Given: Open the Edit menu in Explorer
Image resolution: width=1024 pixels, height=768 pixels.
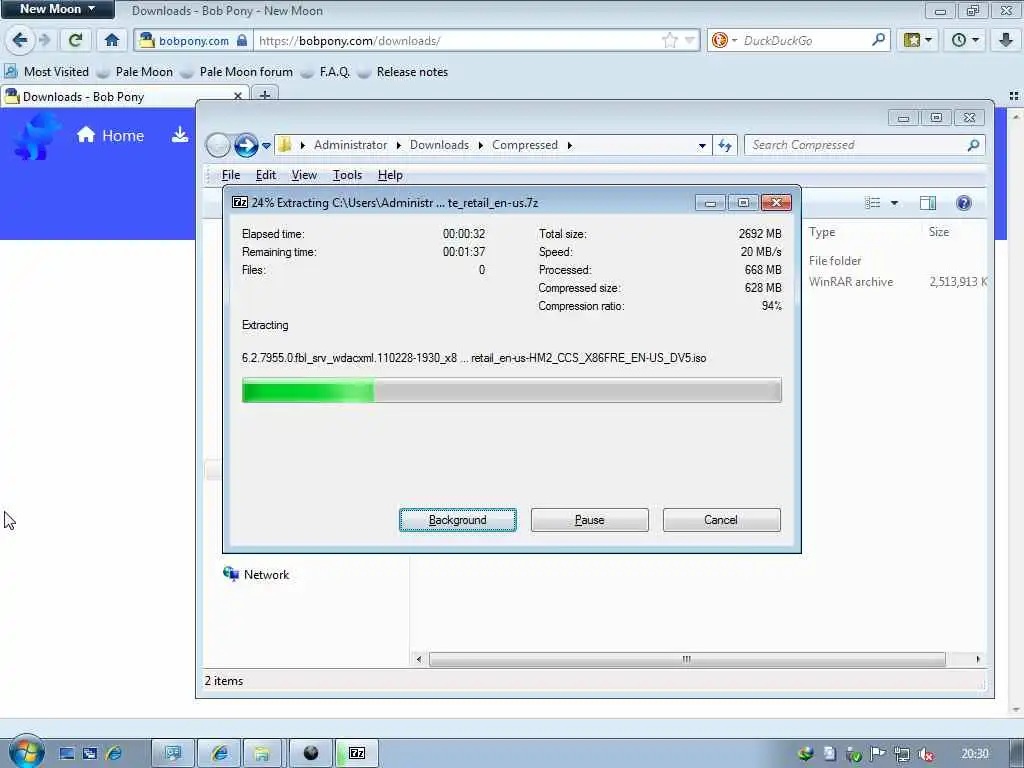Looking at the screenshot, I should (x=266, y=175).
